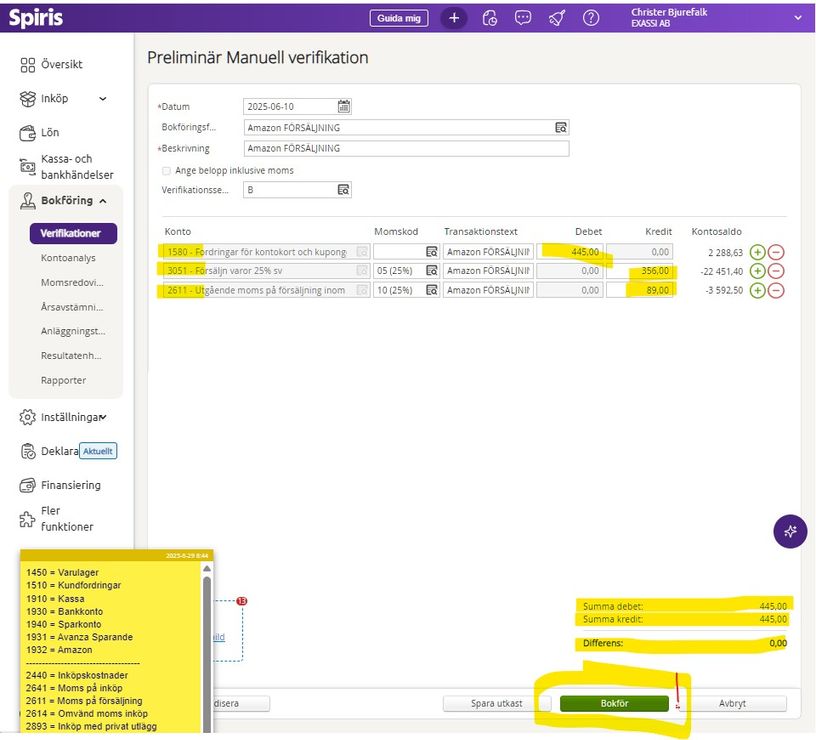Open Momskod lookup on the 1580 row
The height and width of the screenshot is (740, 816).
click(x=432, y=252)
